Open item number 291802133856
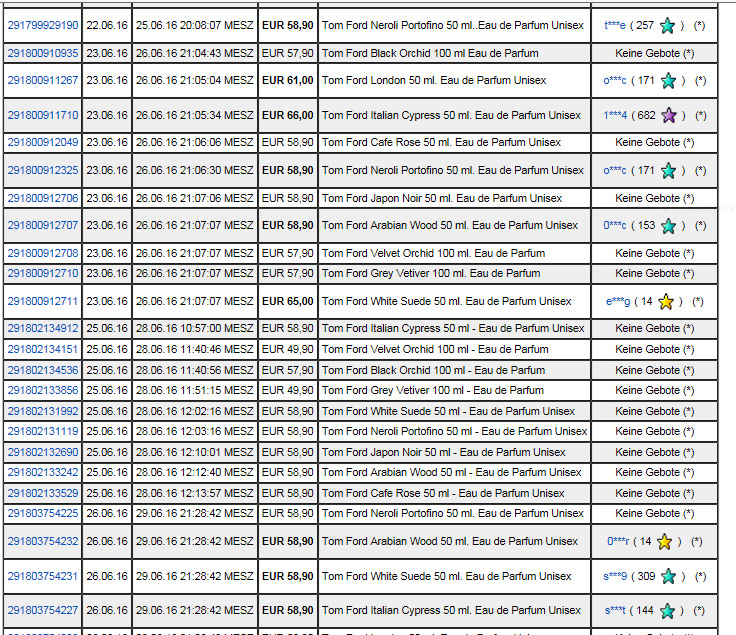This screenshot has width=736, height=635. click(43, 390)
